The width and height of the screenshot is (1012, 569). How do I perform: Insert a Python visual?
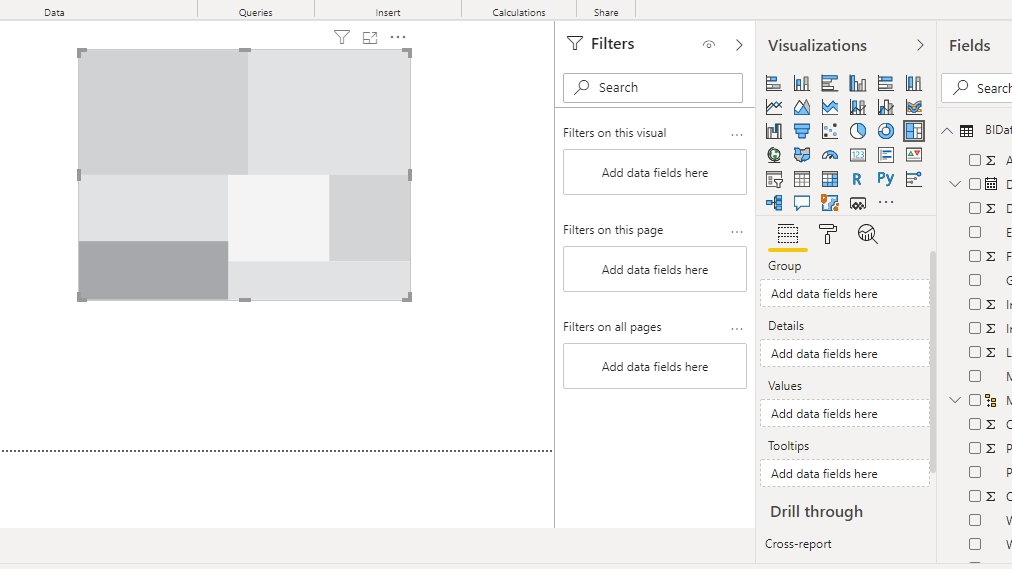point(885,179)
